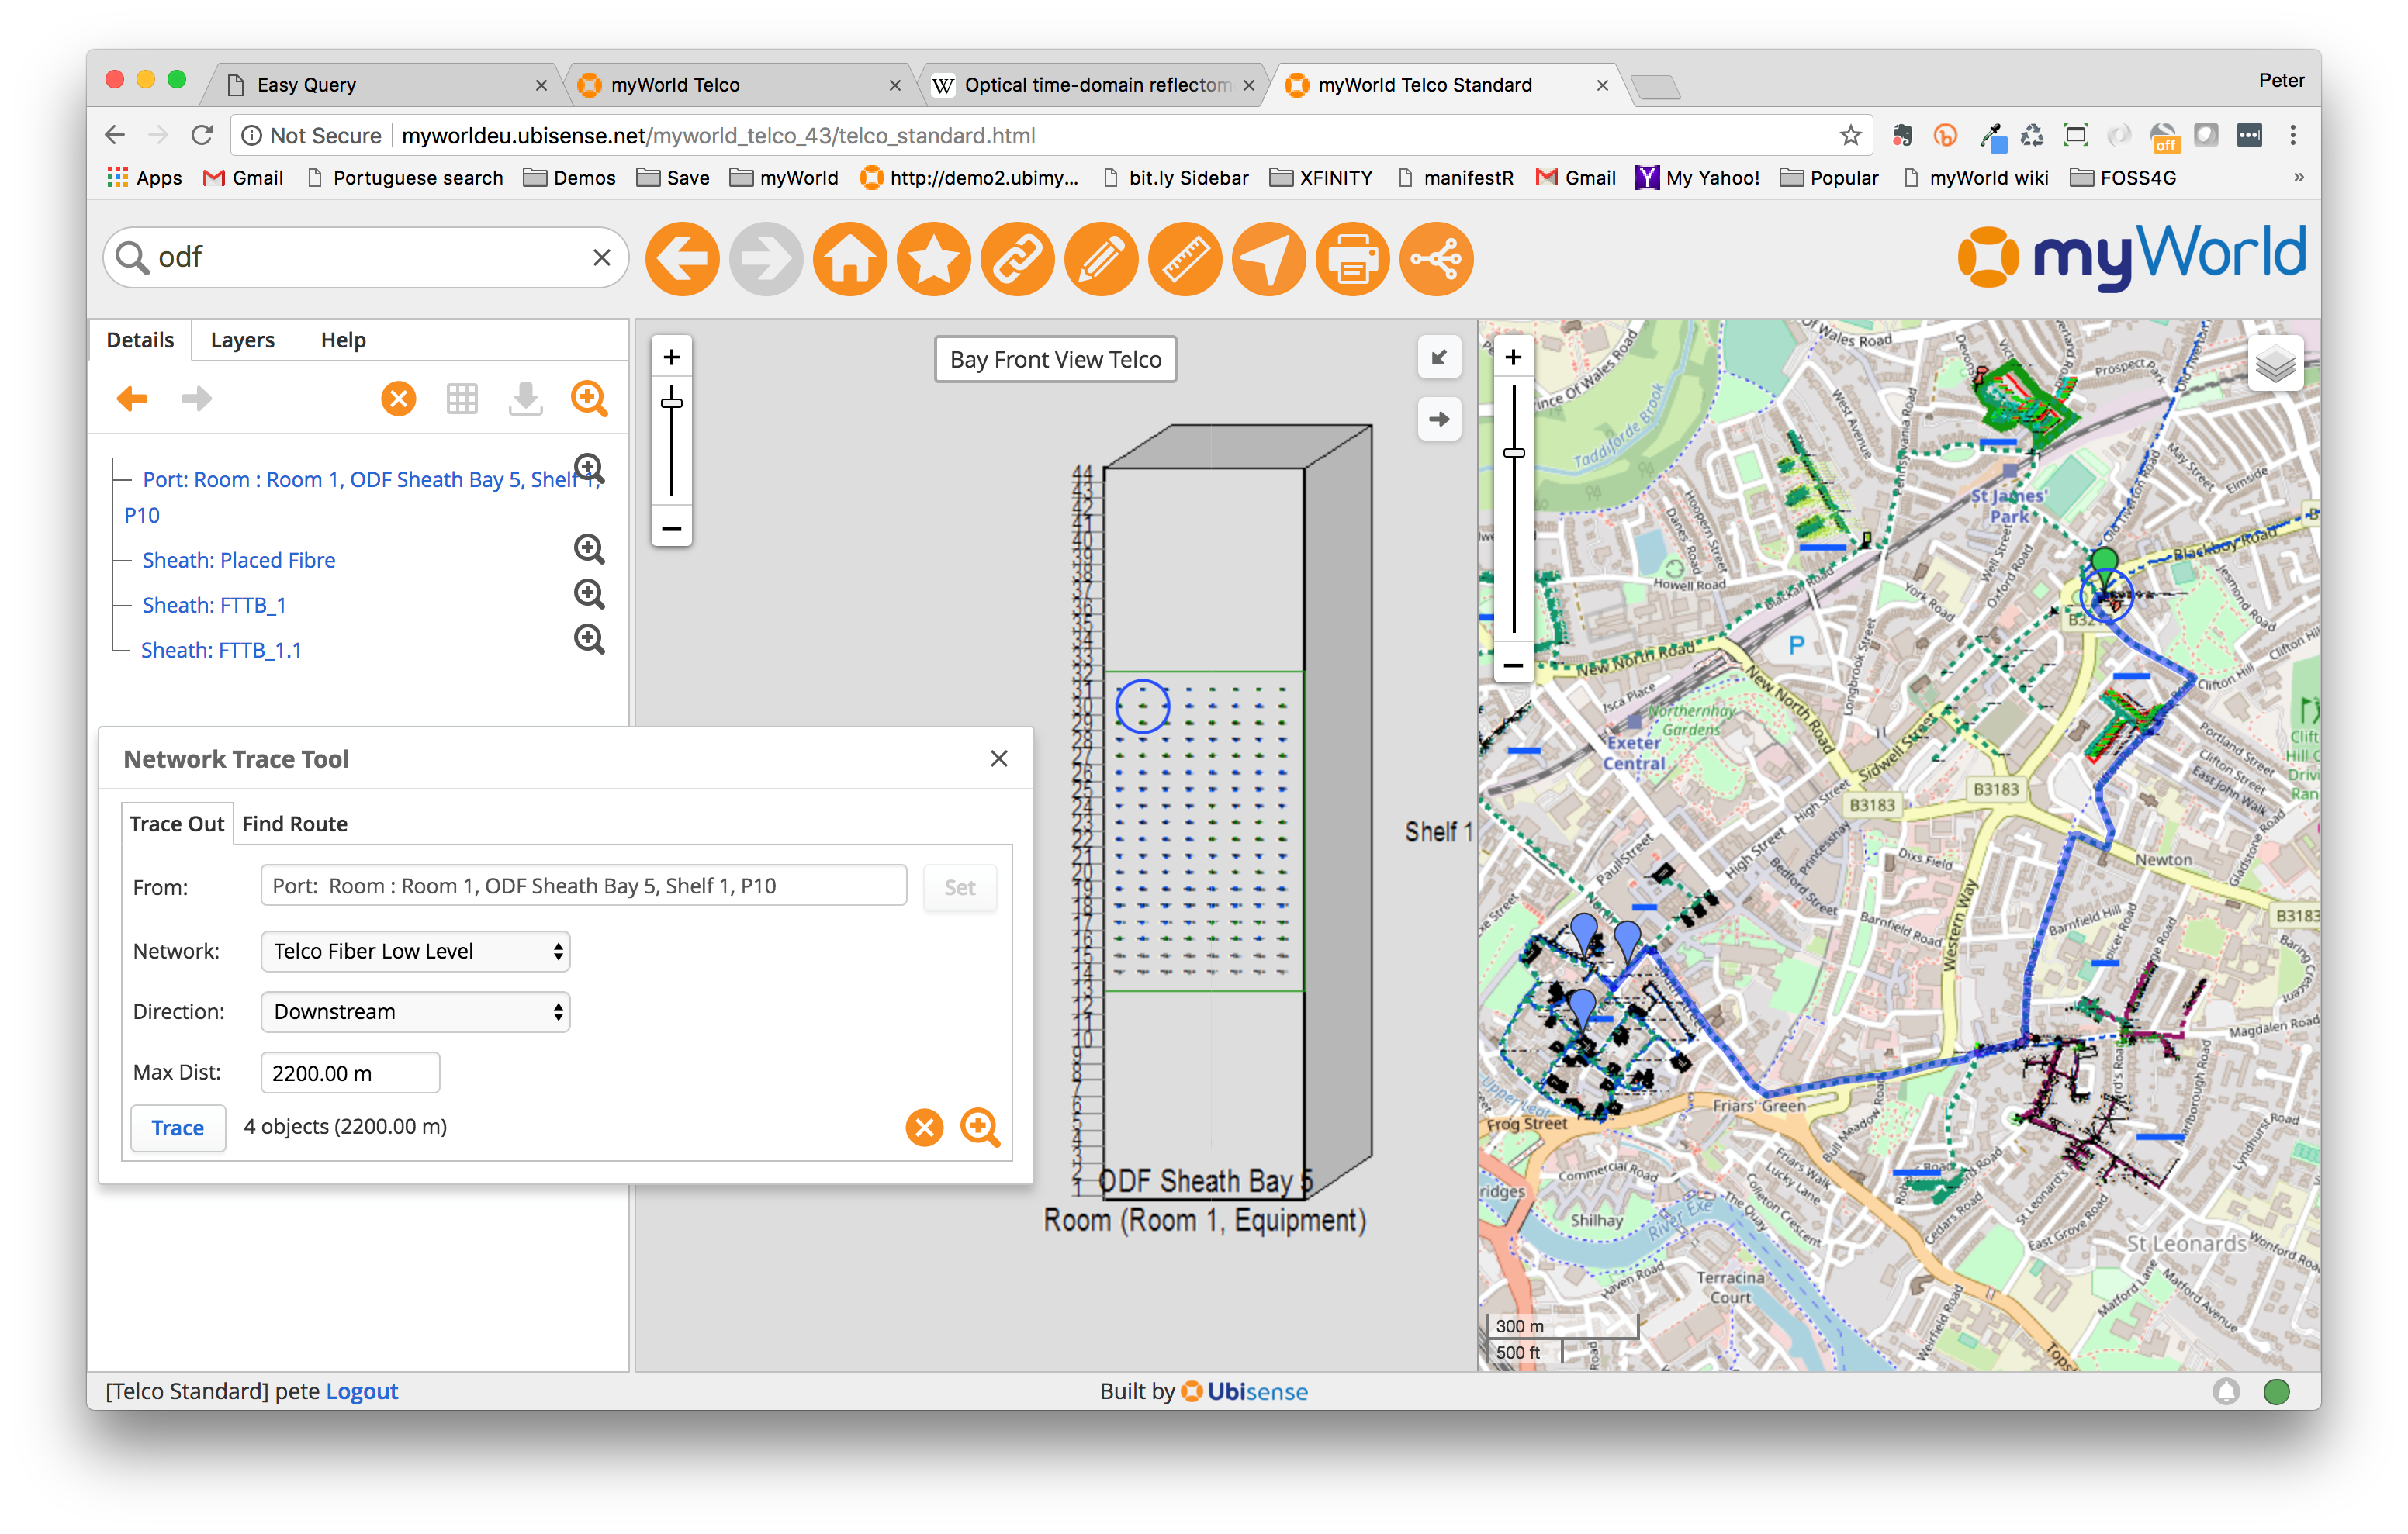
Task: Open the Demos bookmarks folder
Action: pos(570,178)
